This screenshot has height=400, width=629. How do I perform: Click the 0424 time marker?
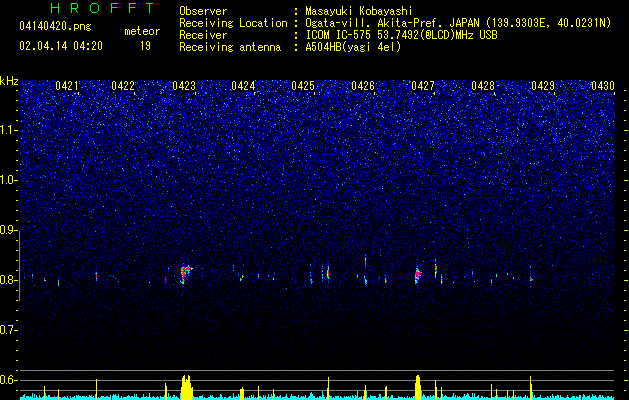[x=243, y=85]
